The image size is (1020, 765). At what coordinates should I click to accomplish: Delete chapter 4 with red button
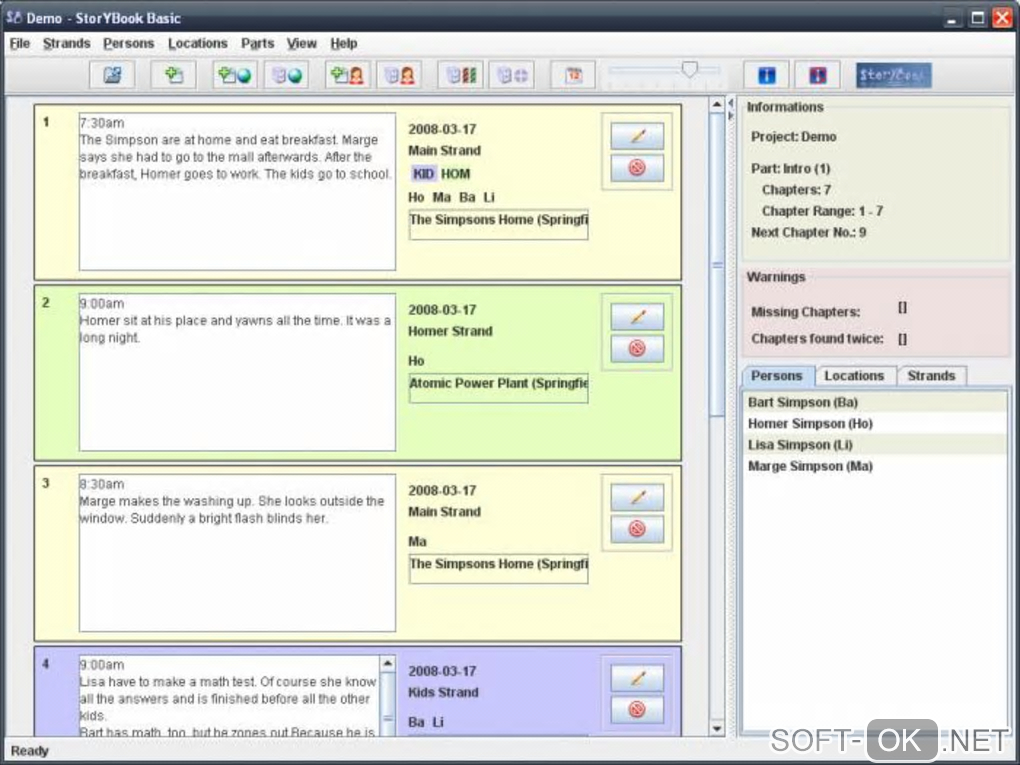(x=638, y=709)
